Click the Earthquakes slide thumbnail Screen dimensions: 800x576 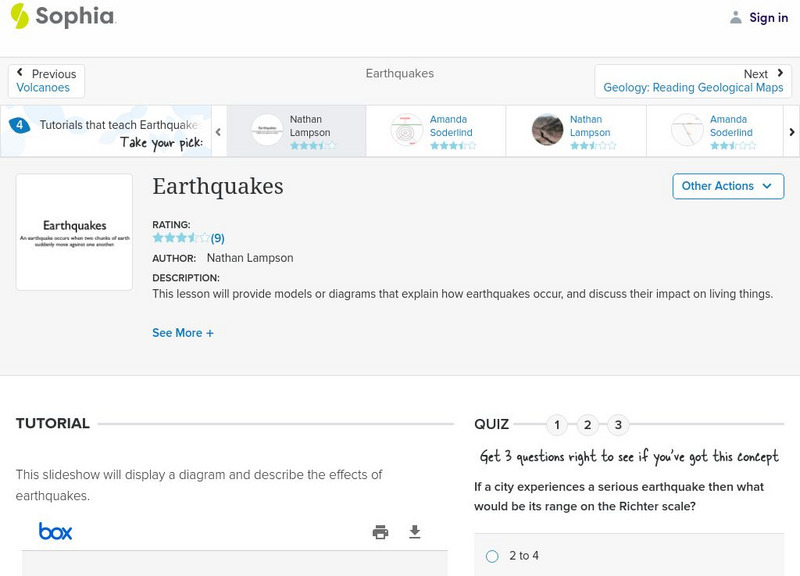coord(75,232)
